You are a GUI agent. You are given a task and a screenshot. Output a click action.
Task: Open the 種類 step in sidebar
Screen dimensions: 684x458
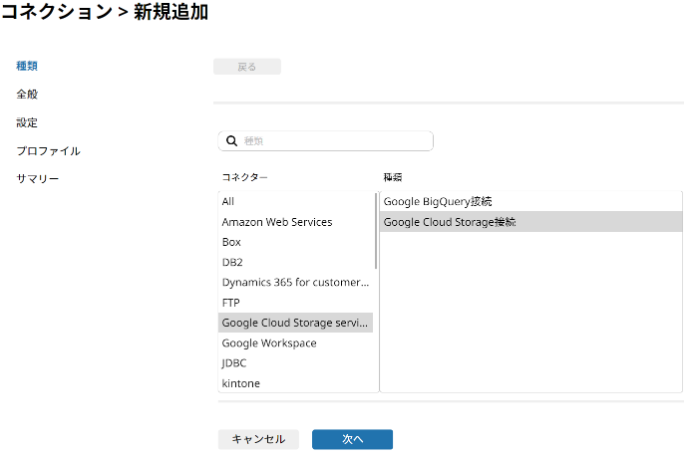[27, 66]
